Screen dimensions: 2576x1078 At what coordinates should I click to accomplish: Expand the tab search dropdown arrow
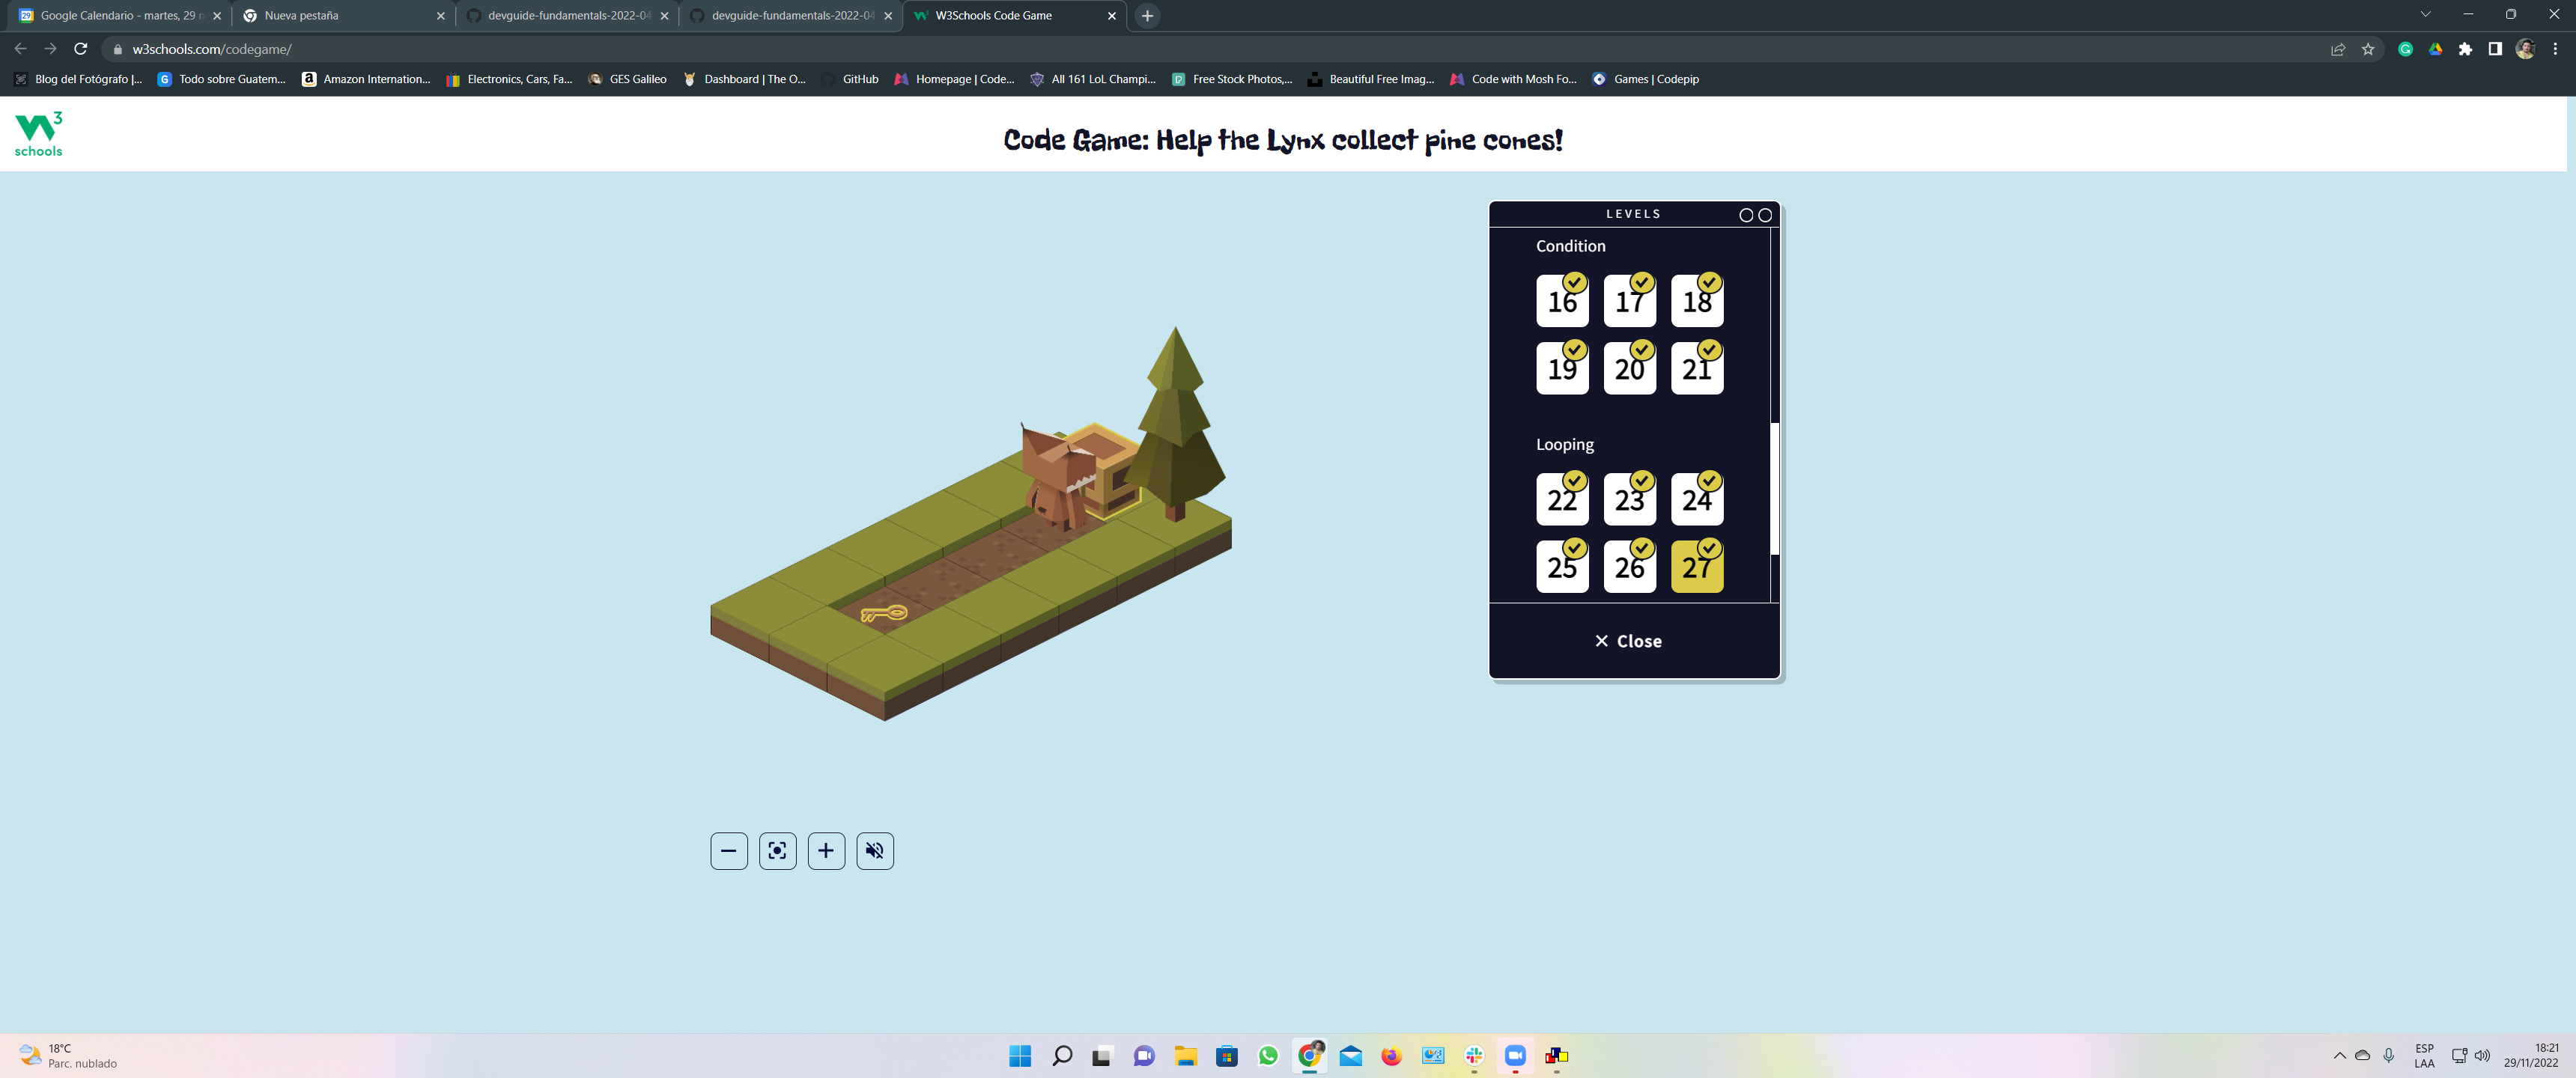pyautogui.click(x=2424, y=14)
